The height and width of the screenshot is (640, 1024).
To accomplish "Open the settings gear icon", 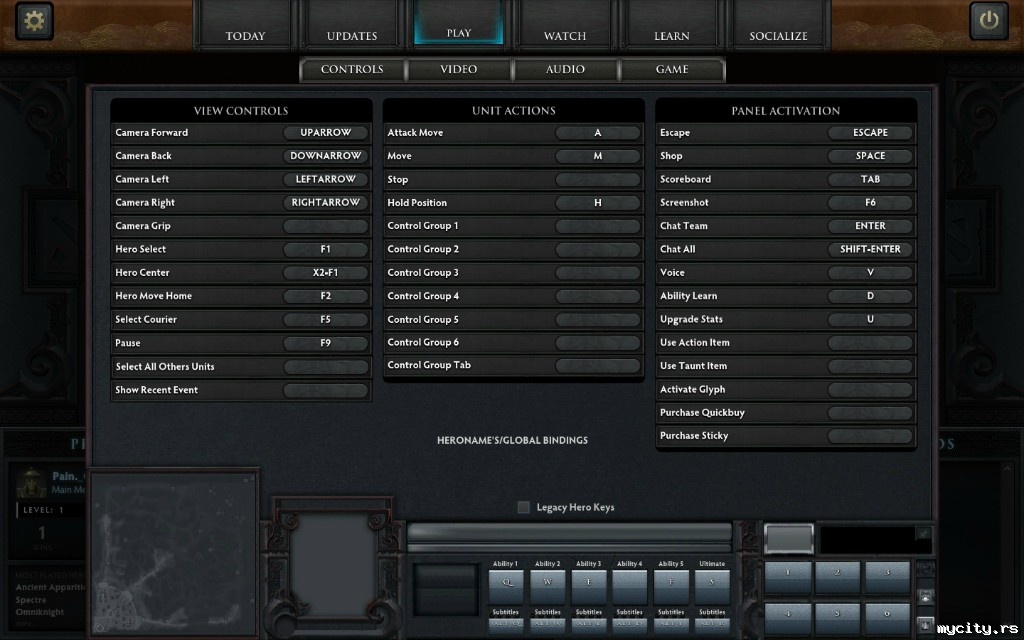I will 34,21.
